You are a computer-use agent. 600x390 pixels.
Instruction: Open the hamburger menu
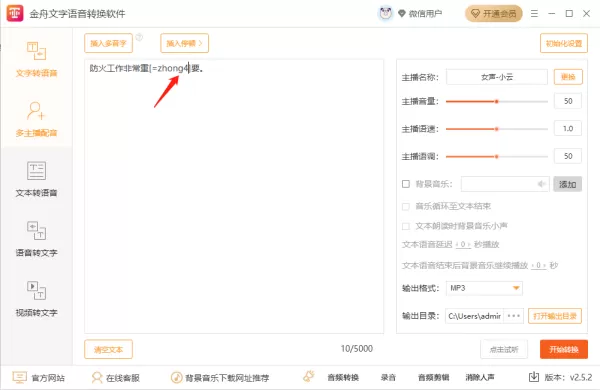click(x=534, y=14)
